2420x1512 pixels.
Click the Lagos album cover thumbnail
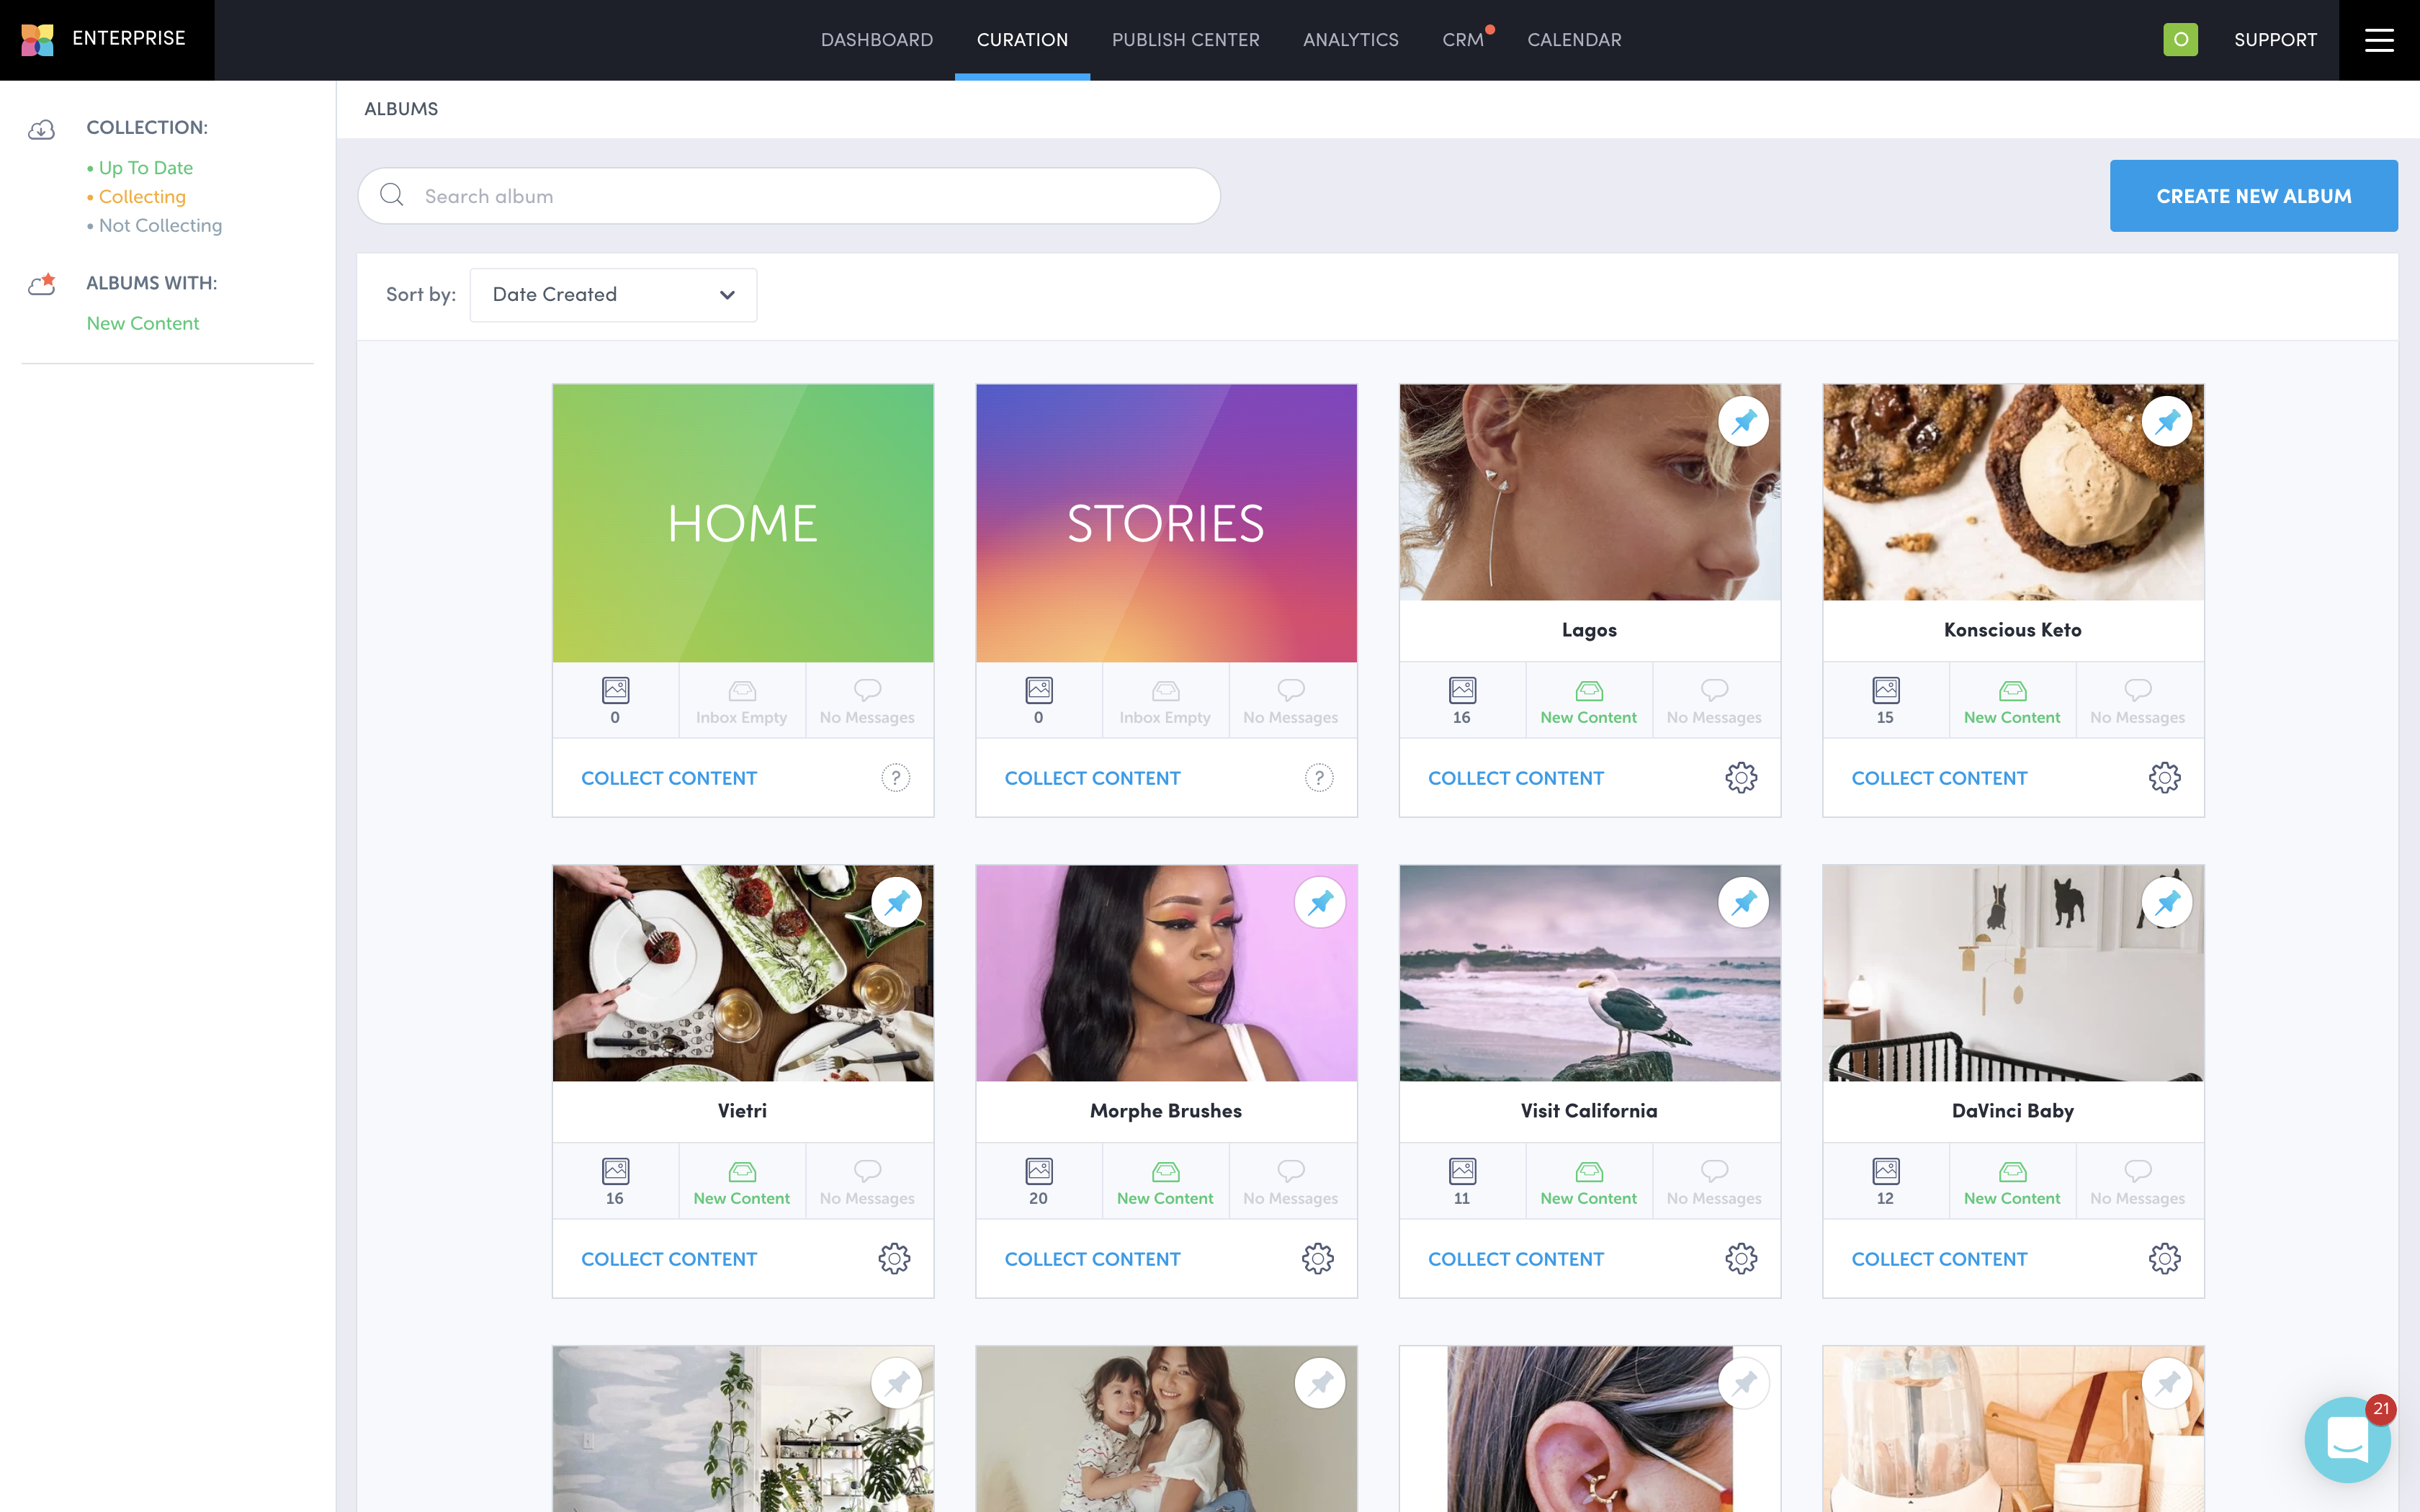point(1589,492)
